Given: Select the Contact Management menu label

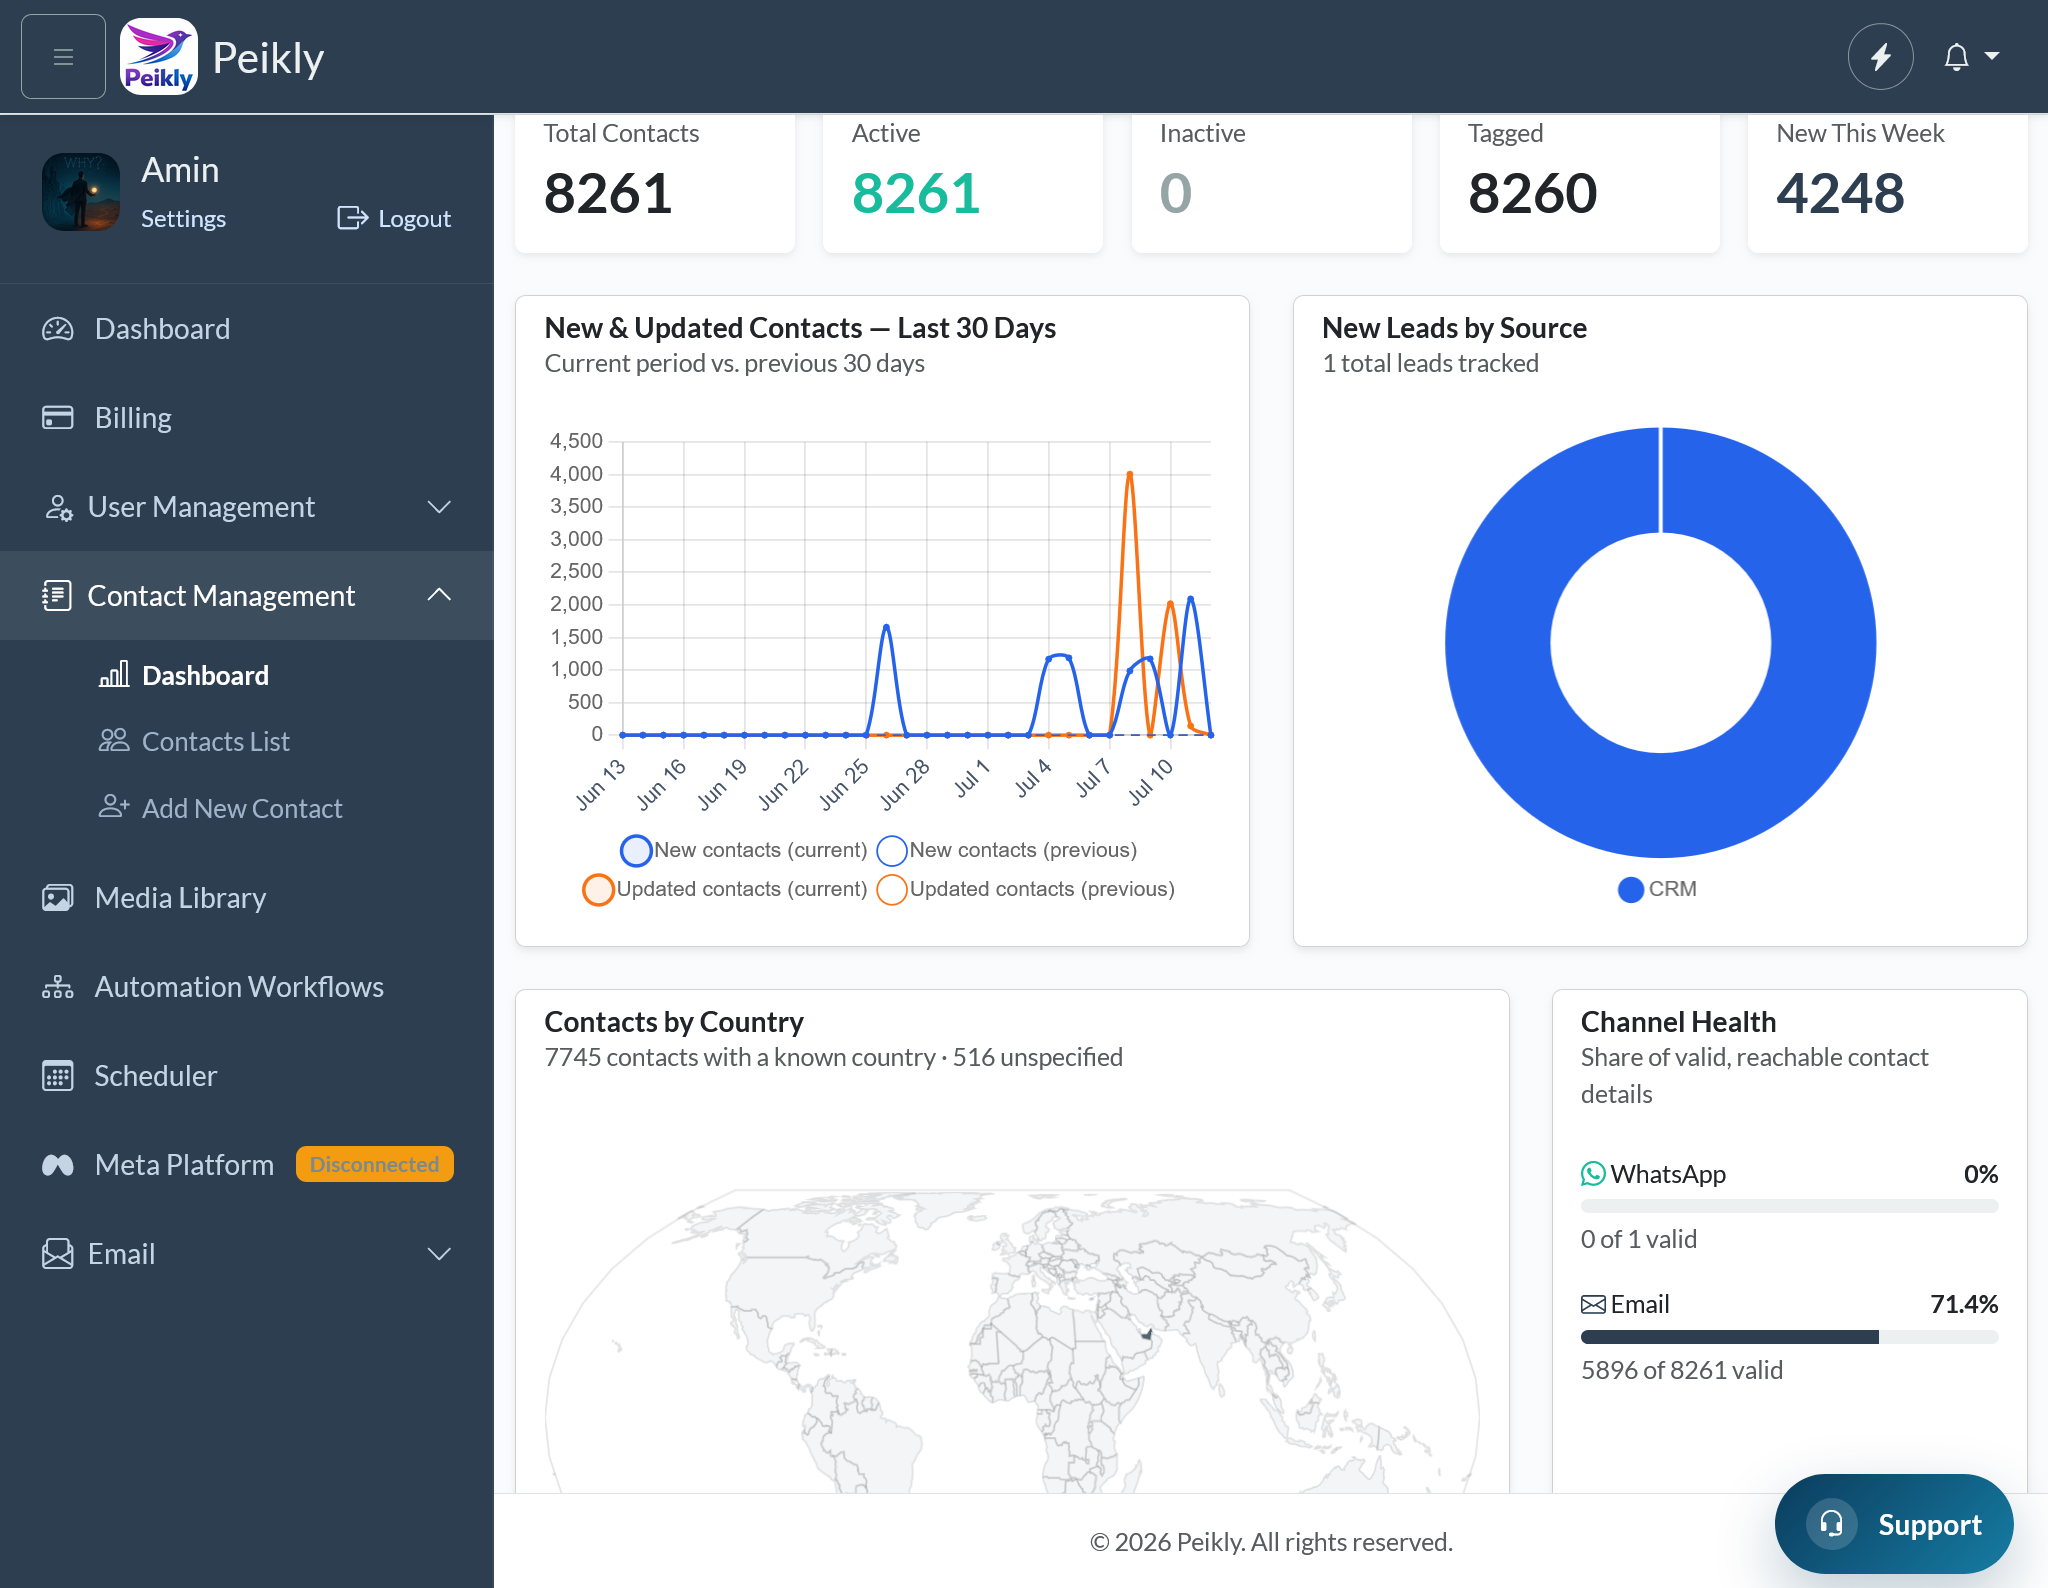Looking at the screenshot, I should point(221,596).
